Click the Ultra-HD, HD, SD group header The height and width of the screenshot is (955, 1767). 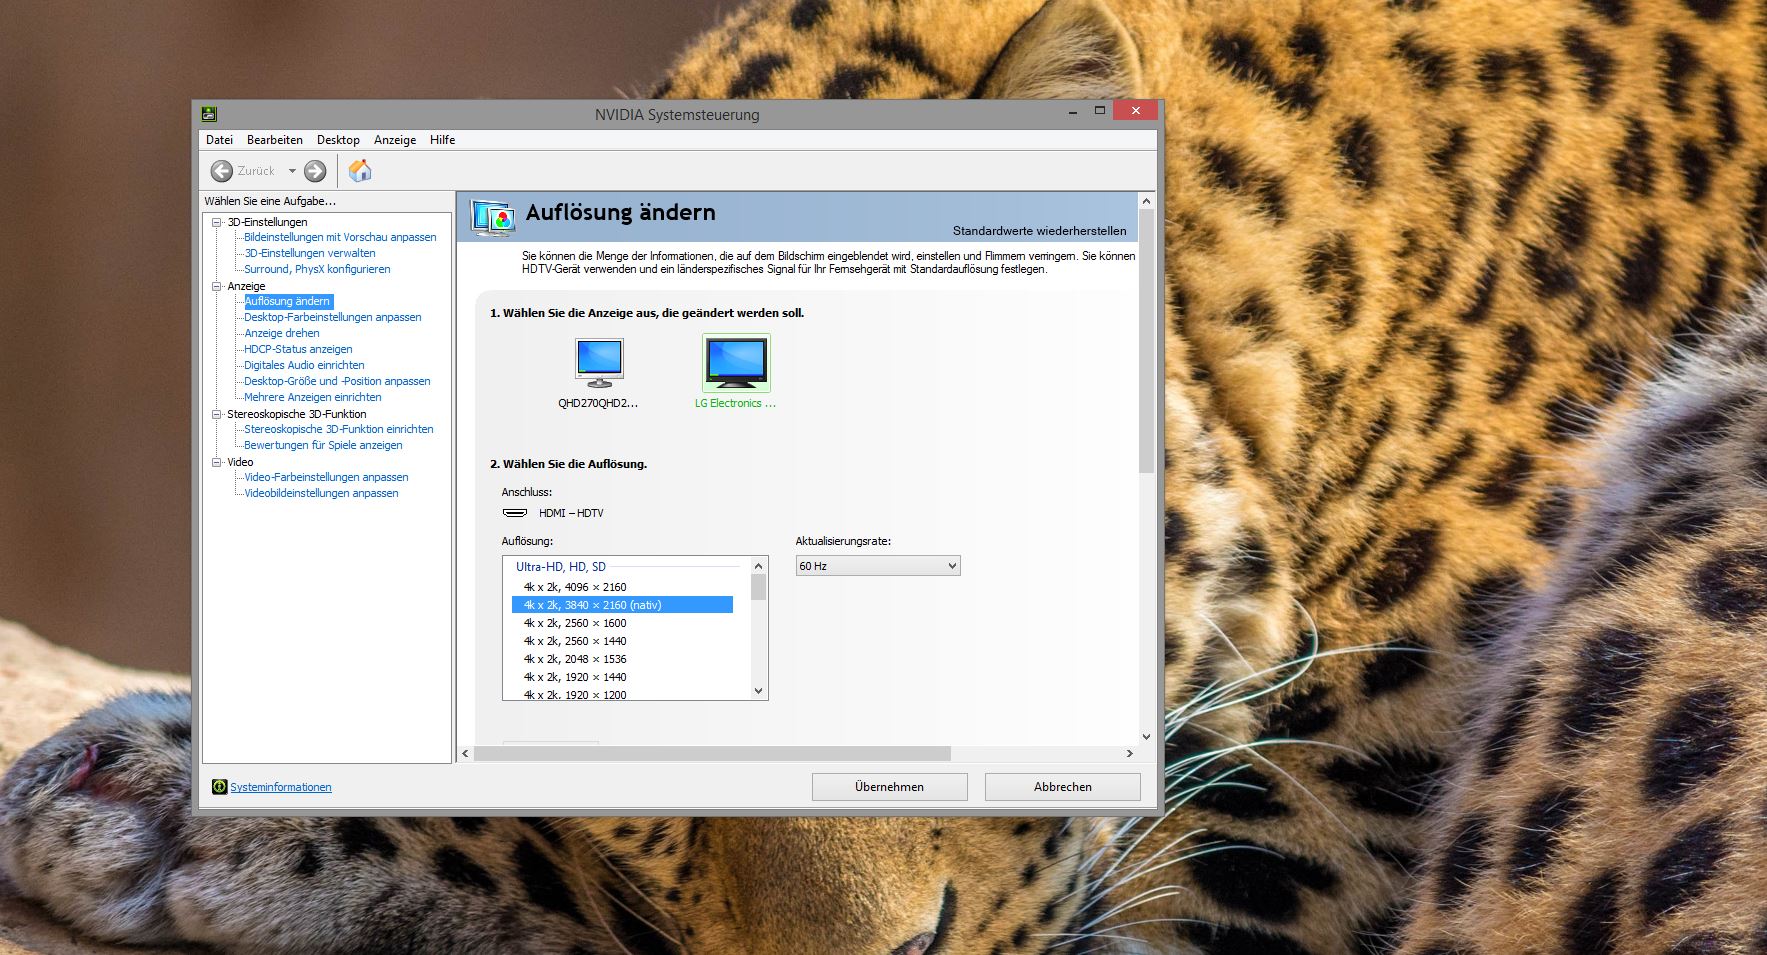point(561,567)
